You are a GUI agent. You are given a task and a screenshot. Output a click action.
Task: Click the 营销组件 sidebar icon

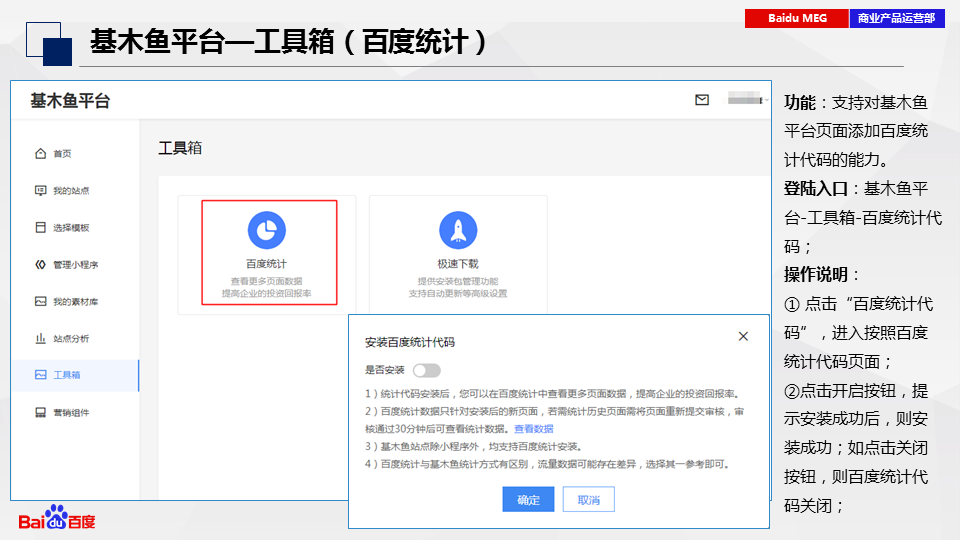[40, 413]
